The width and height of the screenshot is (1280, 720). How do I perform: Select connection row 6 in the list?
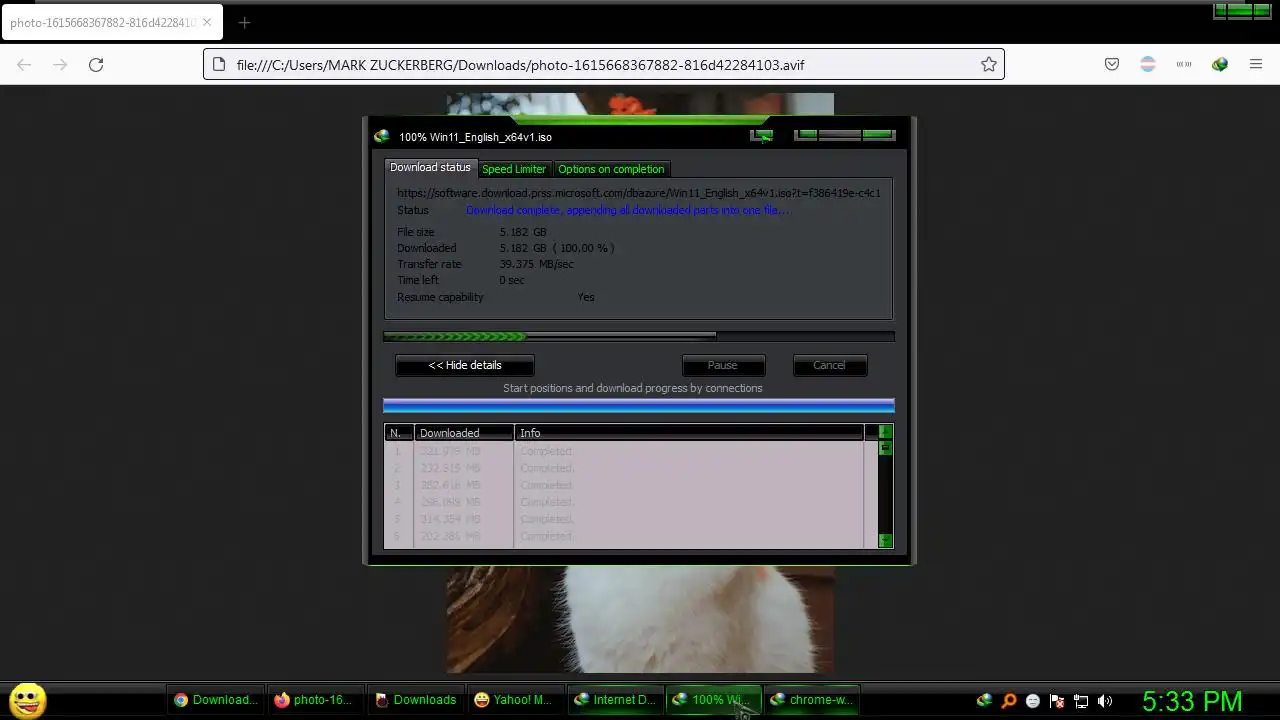point(624,536)
